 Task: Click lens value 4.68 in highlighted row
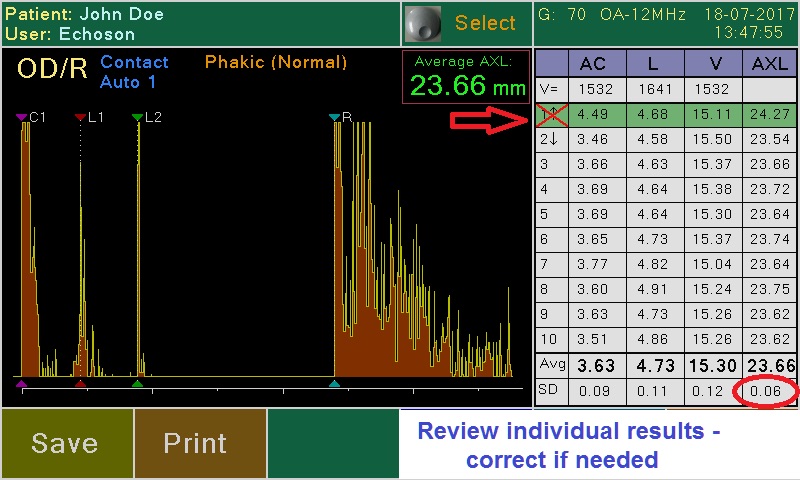[655, 114]
